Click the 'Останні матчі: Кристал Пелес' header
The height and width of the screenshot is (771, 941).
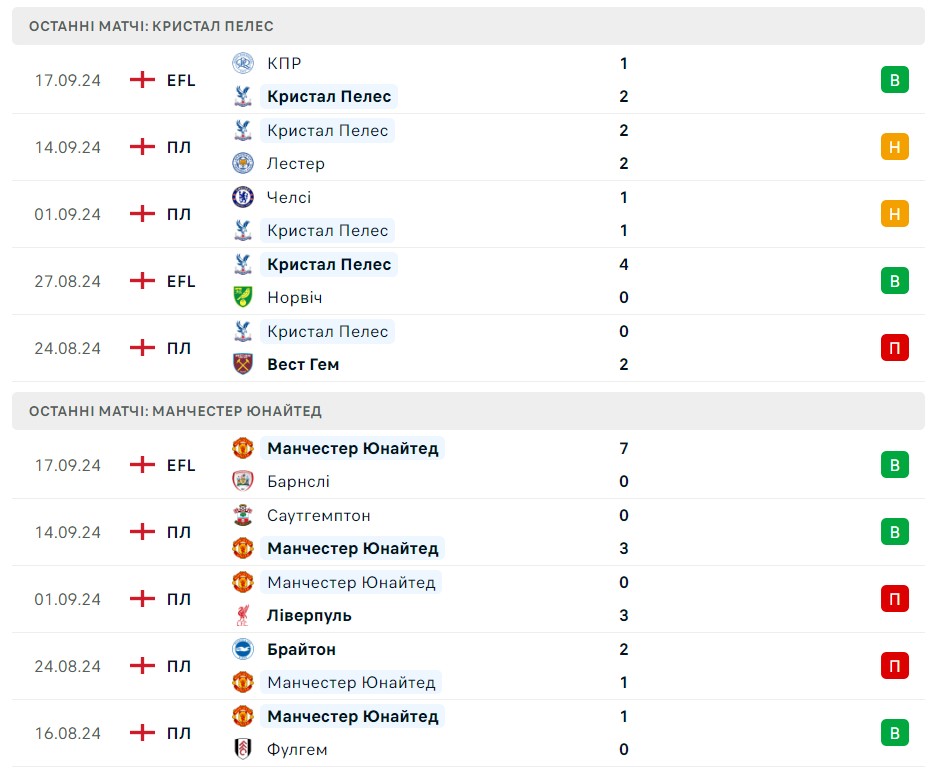pyautogui.click(x=151, y=26)
